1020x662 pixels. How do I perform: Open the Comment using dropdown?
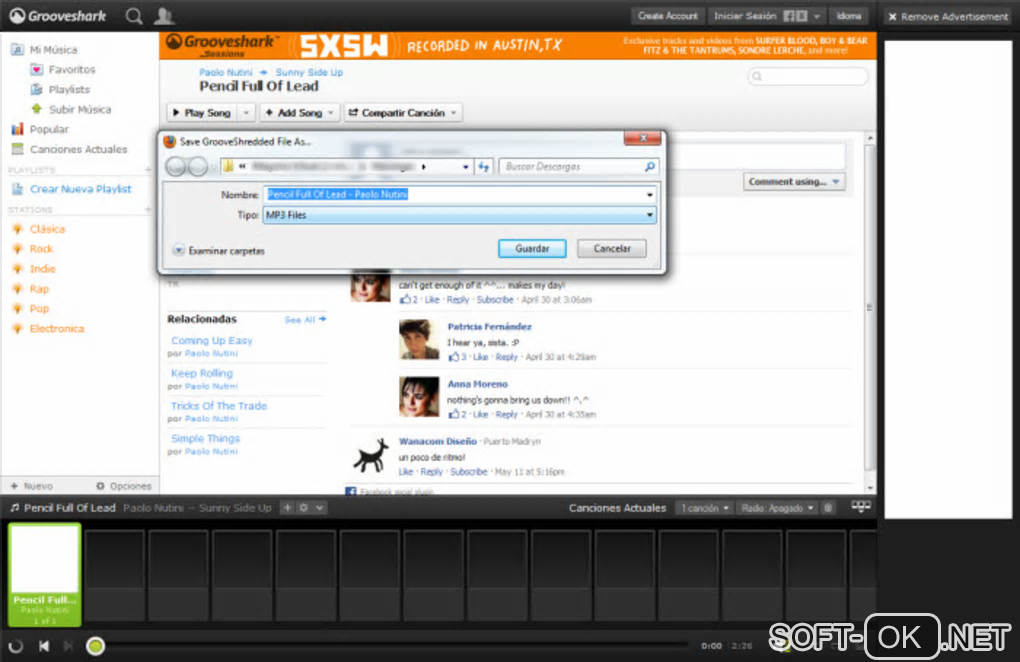(x=794, y=181)
